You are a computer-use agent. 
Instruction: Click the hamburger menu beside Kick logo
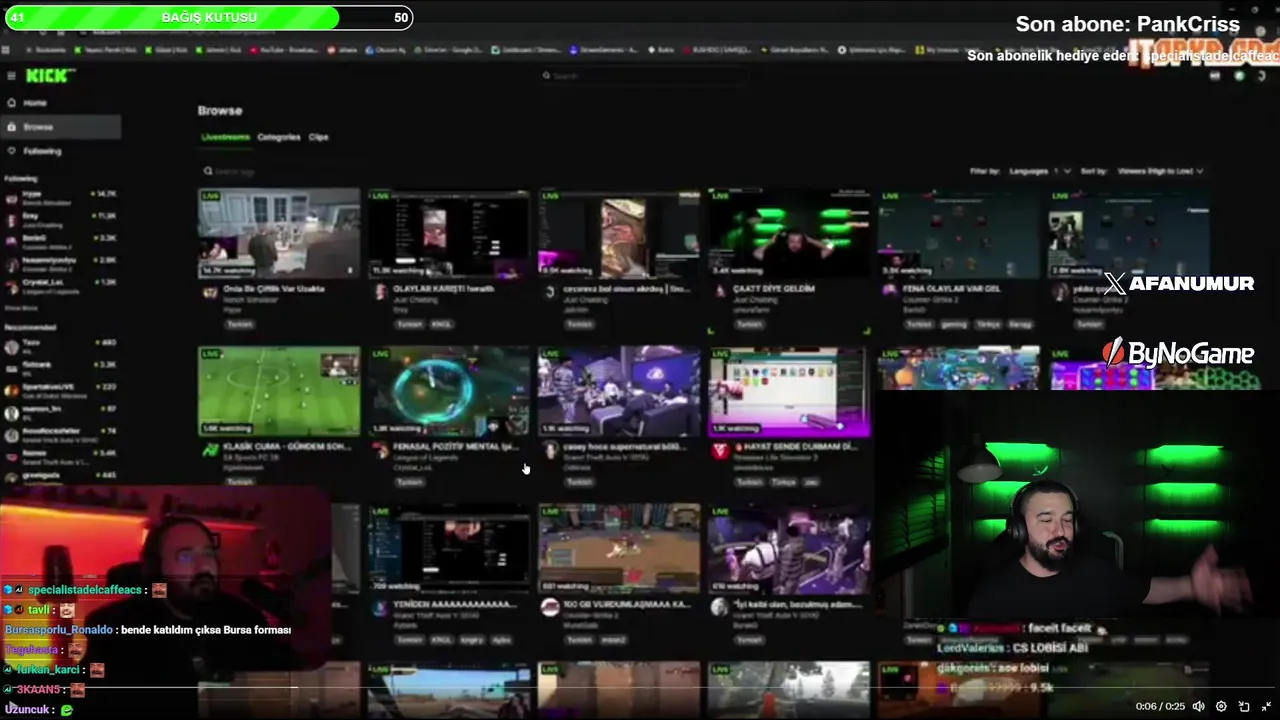11,76
